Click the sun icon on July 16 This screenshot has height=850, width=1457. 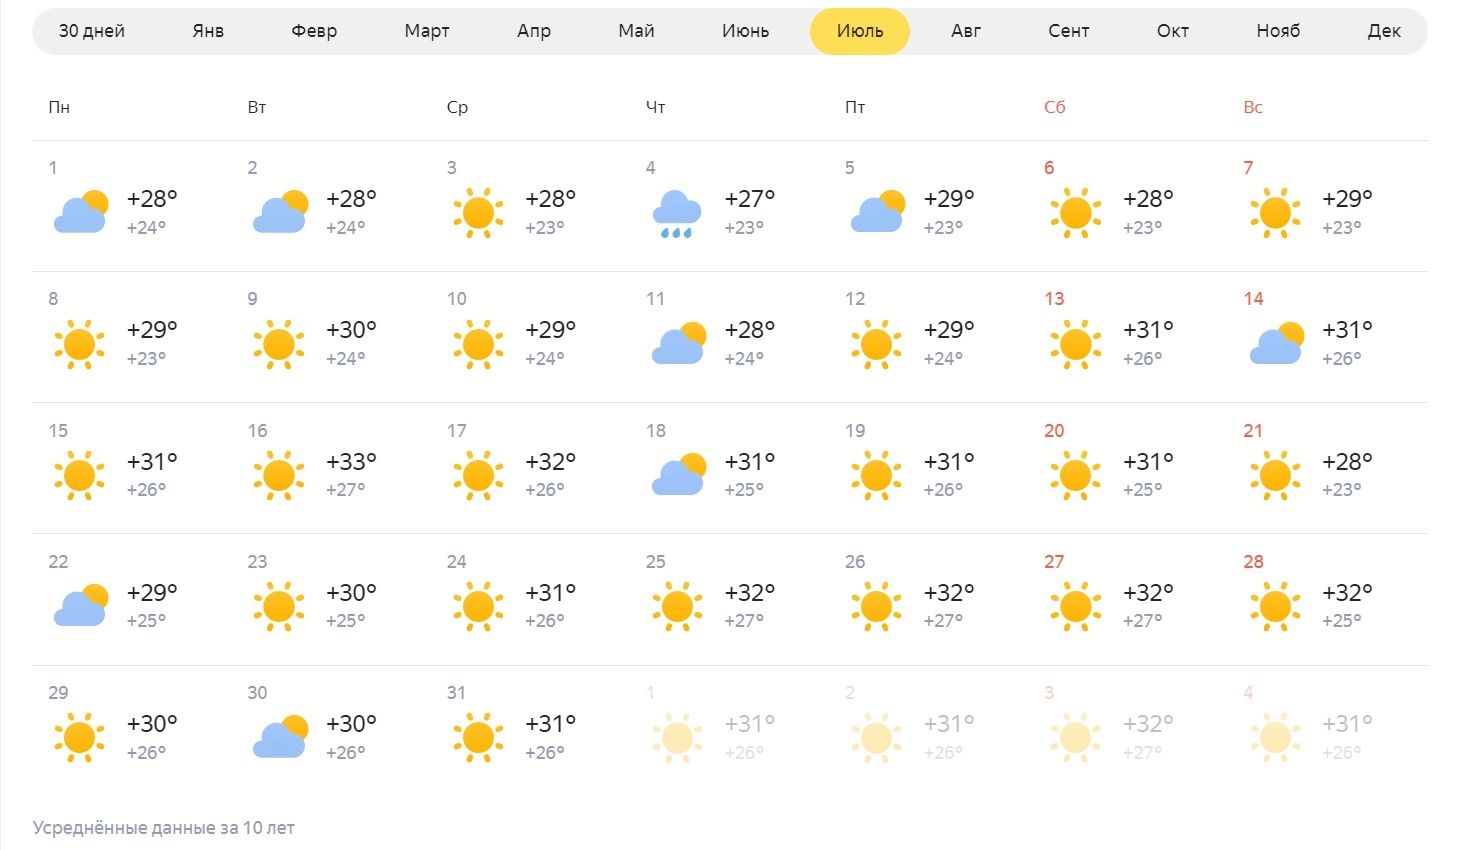(278, 475)
